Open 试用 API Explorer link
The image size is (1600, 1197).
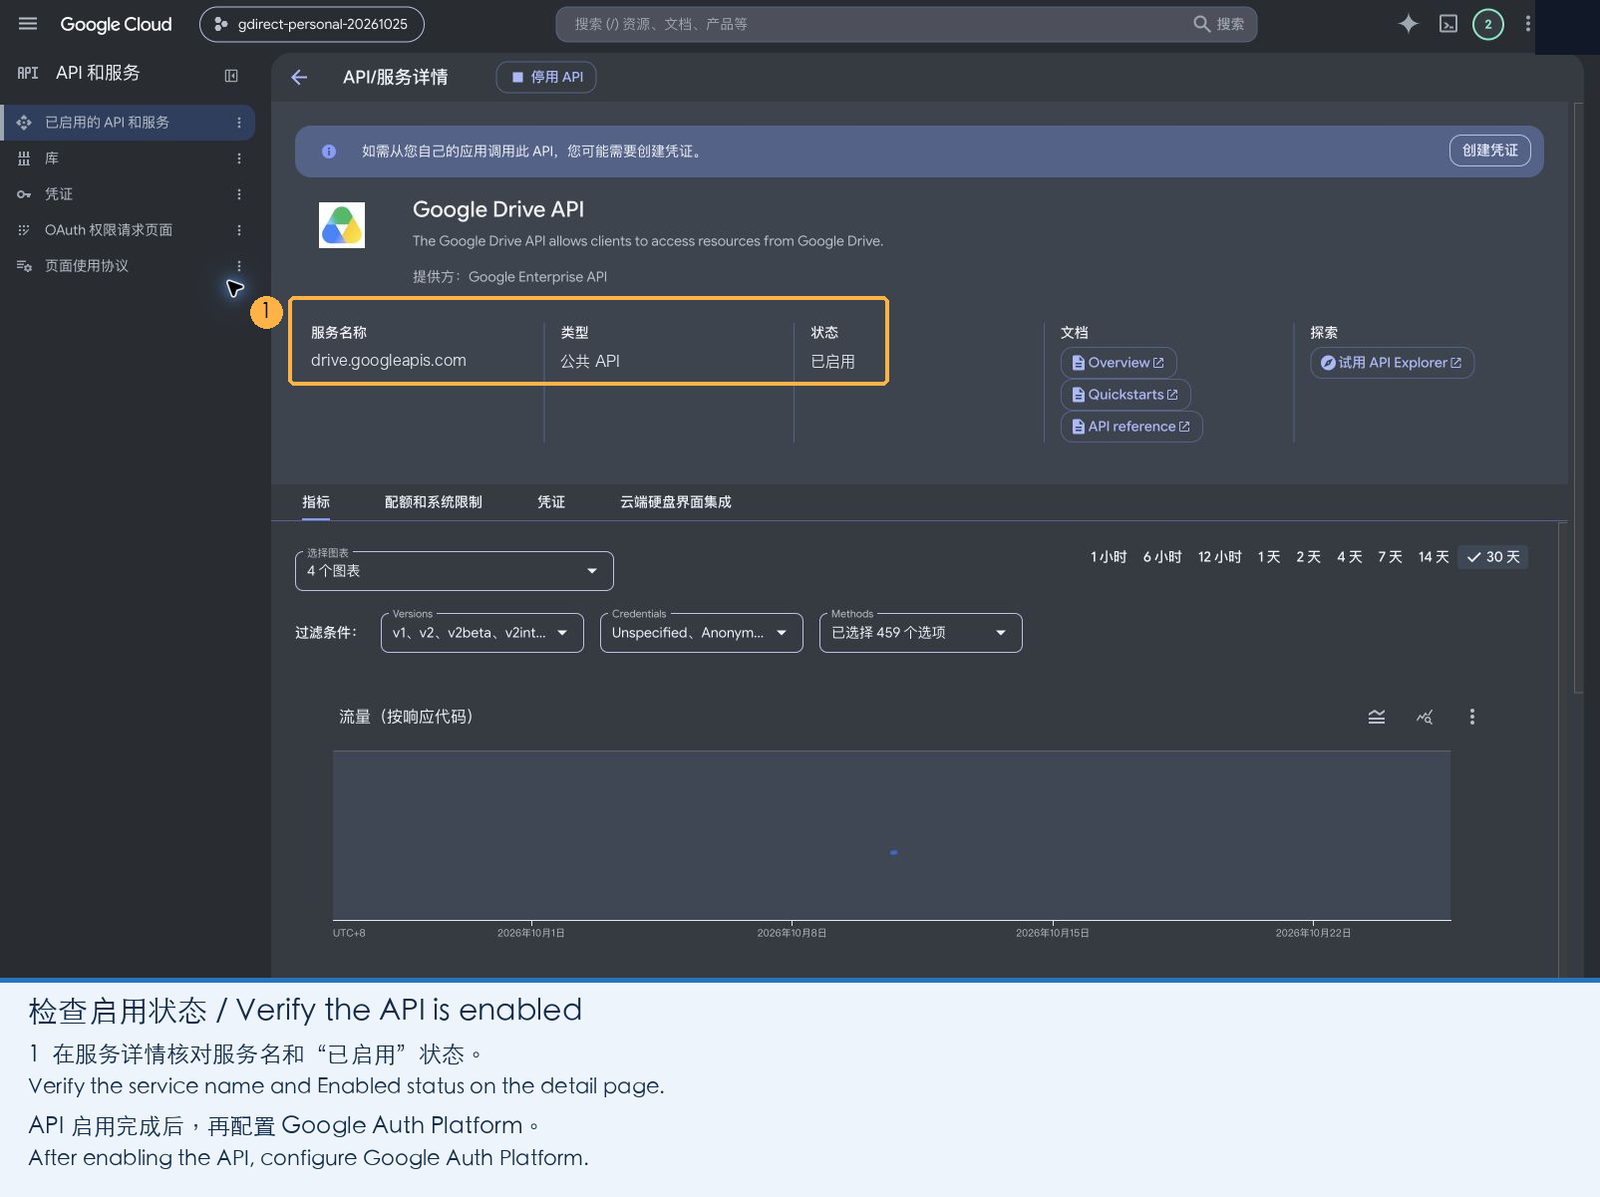(x=1392, y=363)
